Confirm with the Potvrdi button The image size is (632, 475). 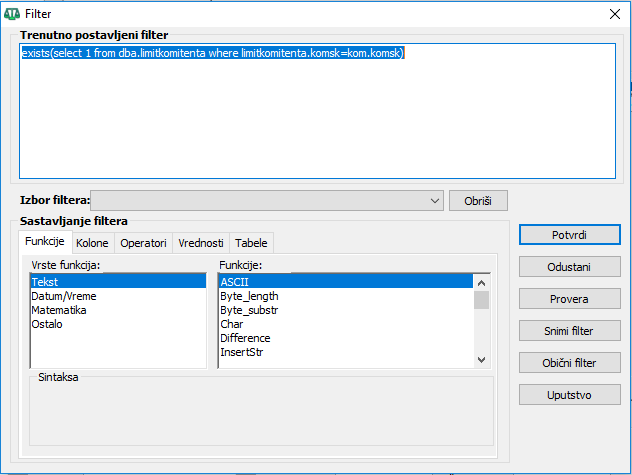pos(570,235)
